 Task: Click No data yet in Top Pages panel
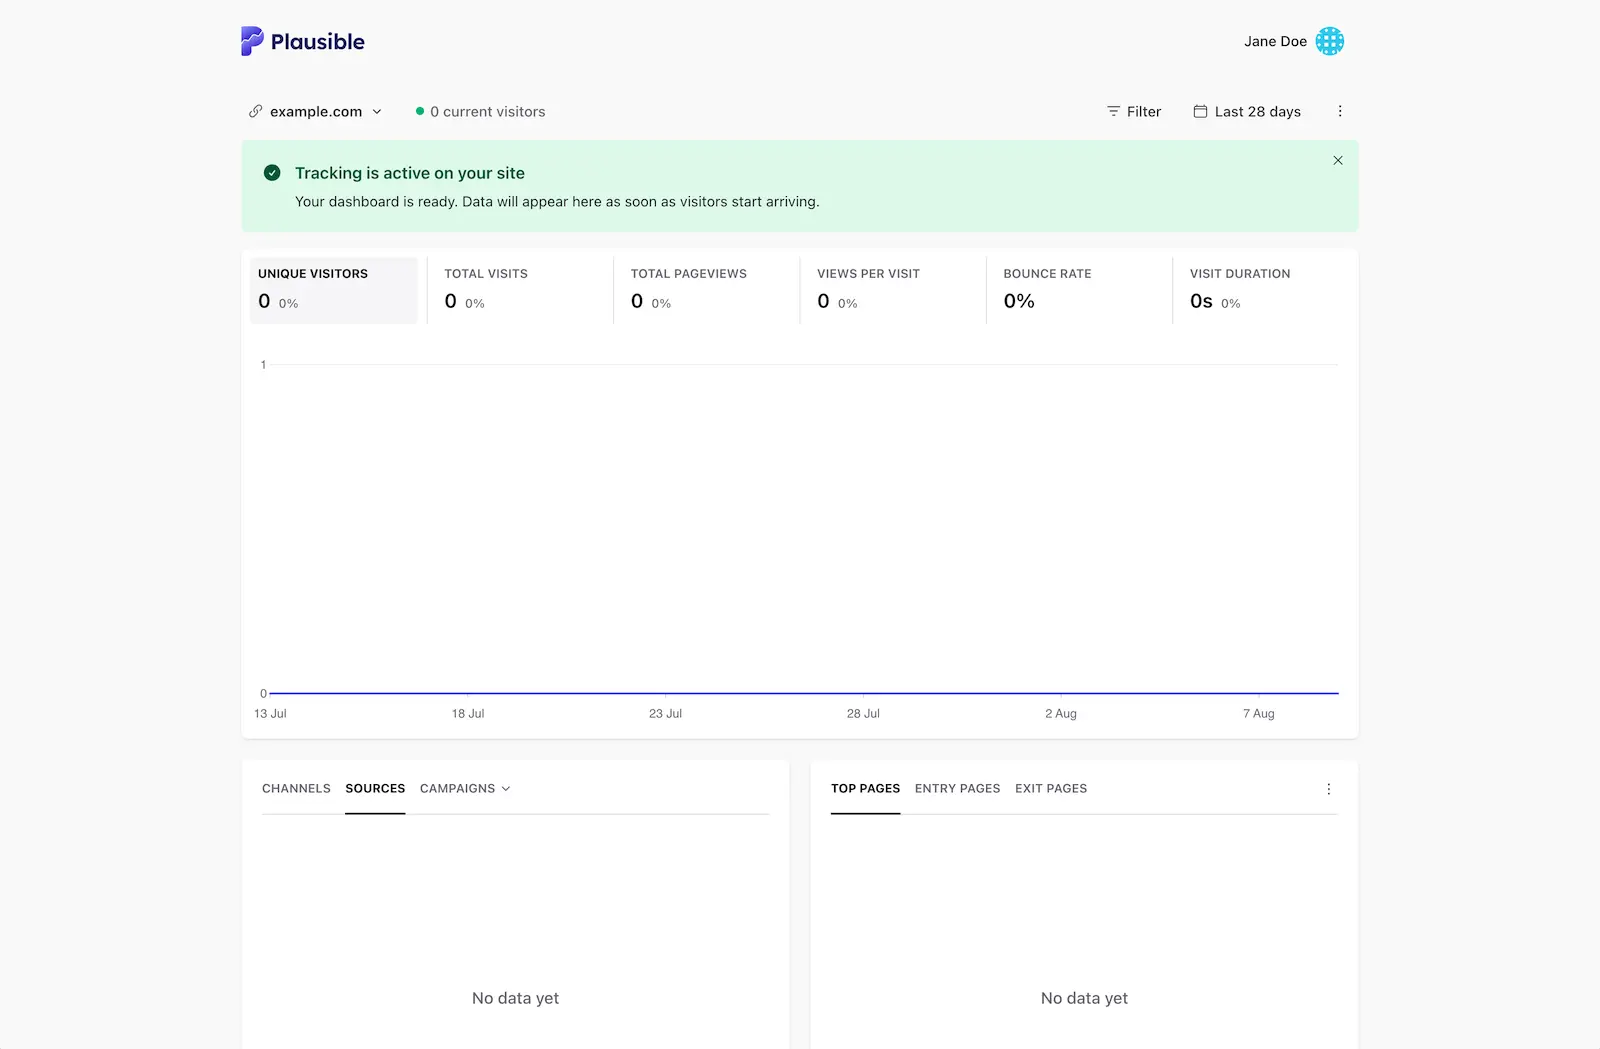(1084, 998)
